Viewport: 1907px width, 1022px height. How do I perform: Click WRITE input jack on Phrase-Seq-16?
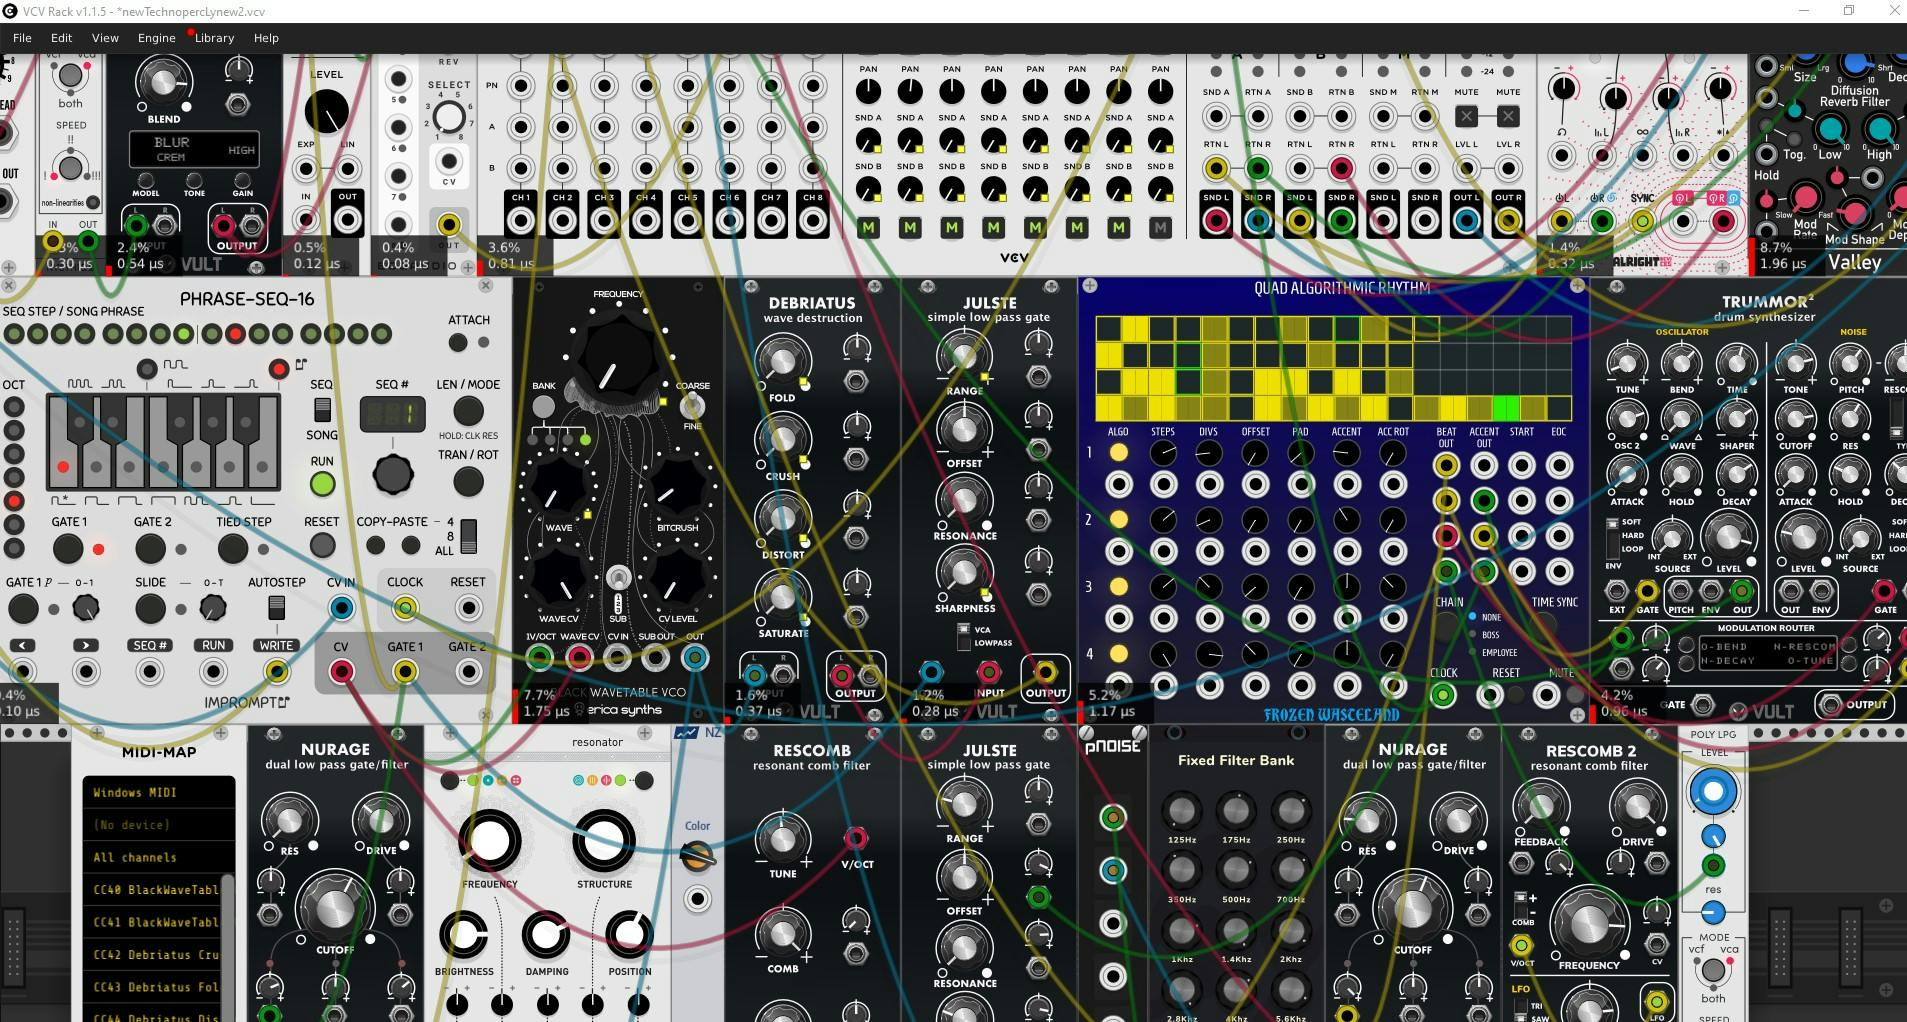(276, 672)
